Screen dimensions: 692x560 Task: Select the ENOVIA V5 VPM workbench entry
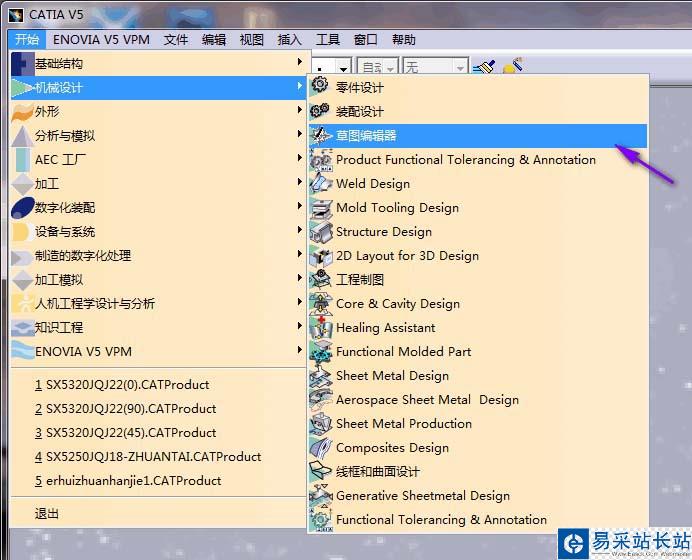click(x=158, y=352)
